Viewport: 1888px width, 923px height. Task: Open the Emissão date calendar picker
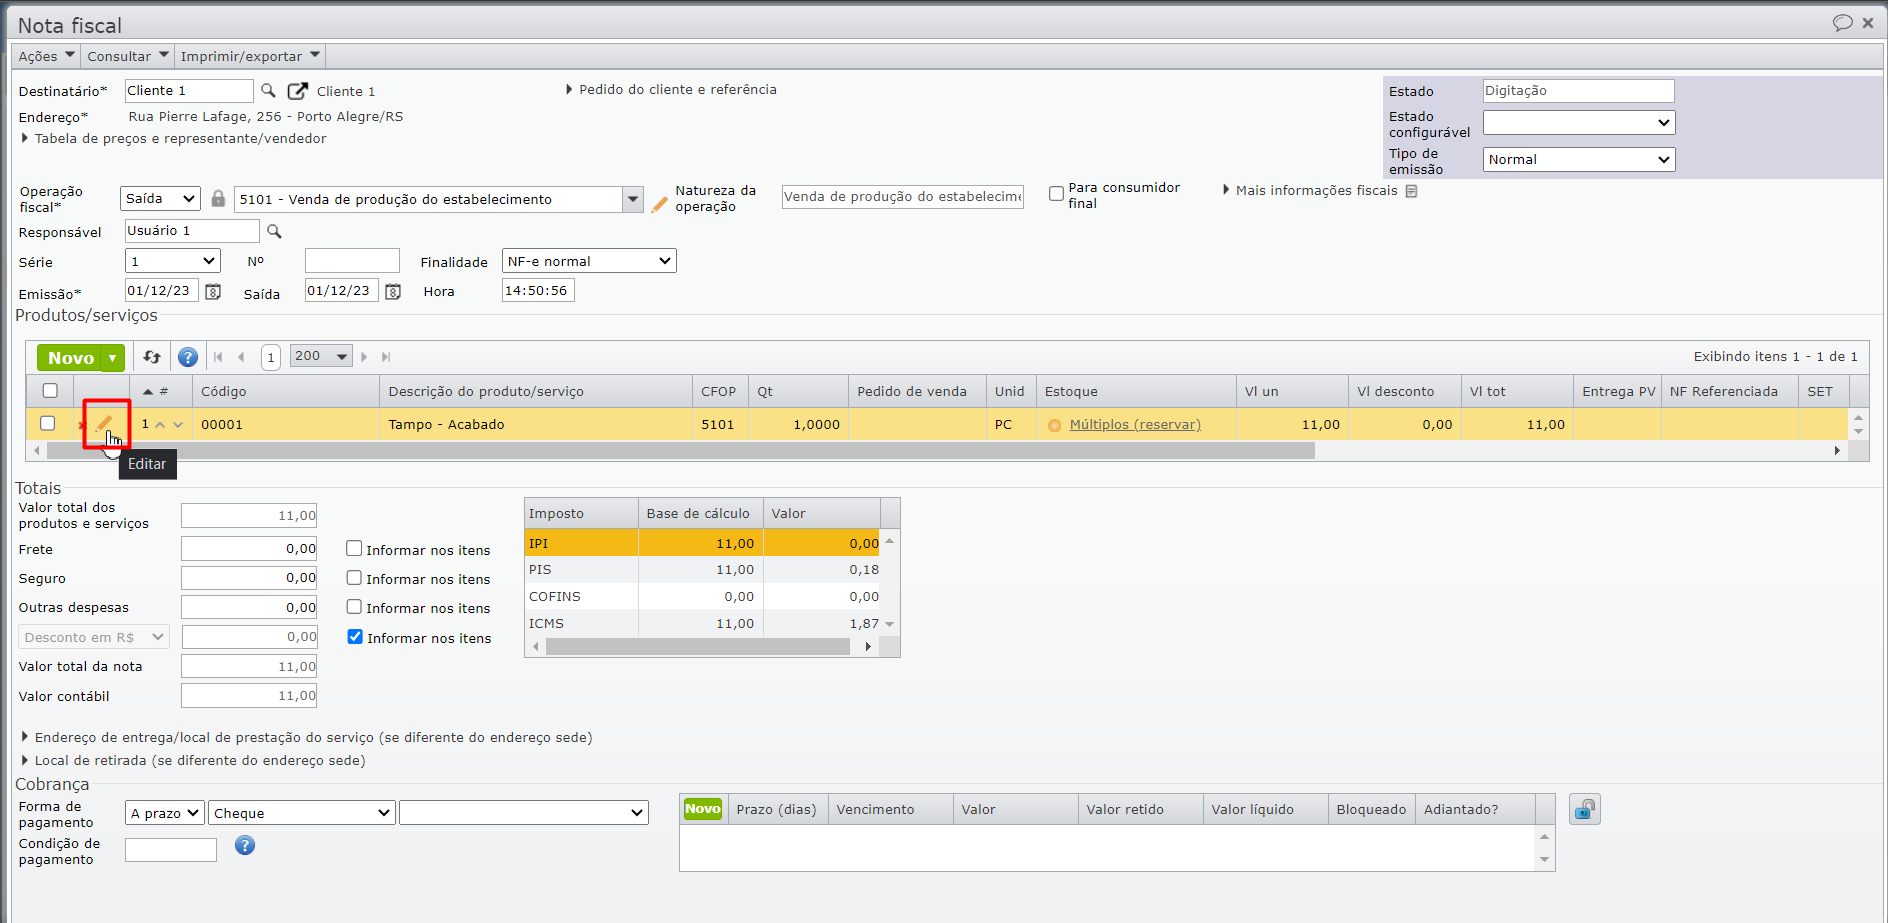pos(213,292)
